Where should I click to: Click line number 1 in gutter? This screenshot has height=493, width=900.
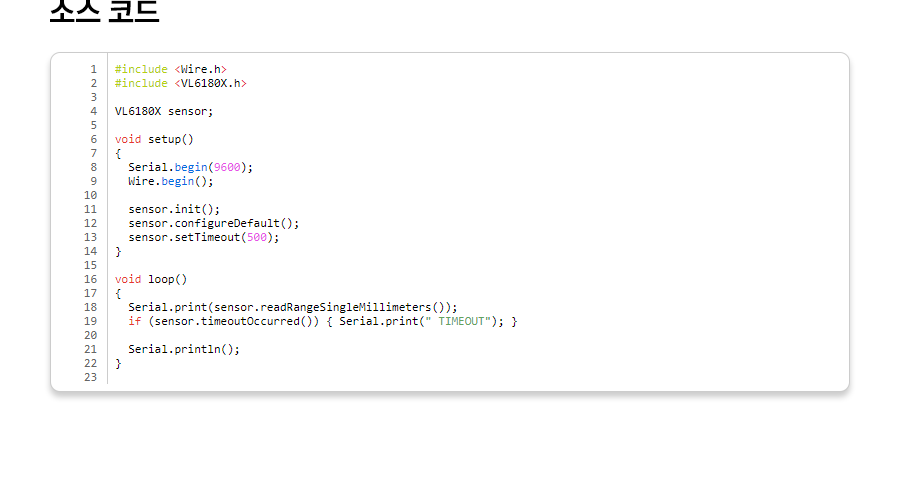pos(93,69)
